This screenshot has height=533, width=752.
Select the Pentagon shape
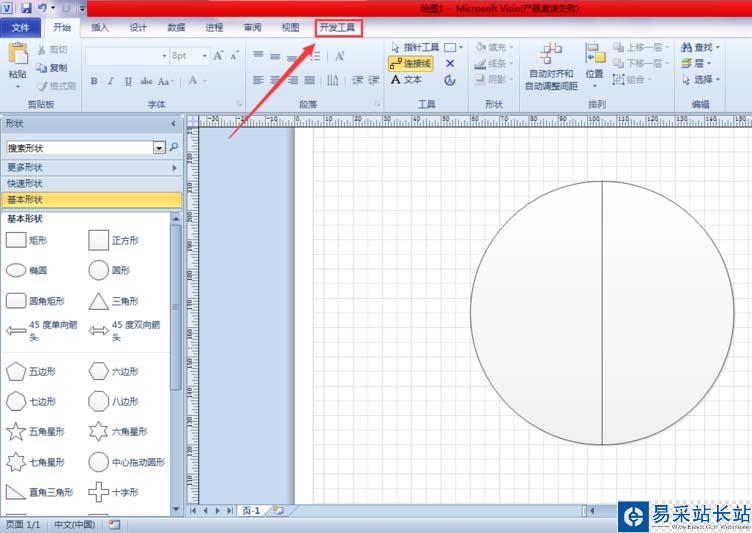[31, 371]
